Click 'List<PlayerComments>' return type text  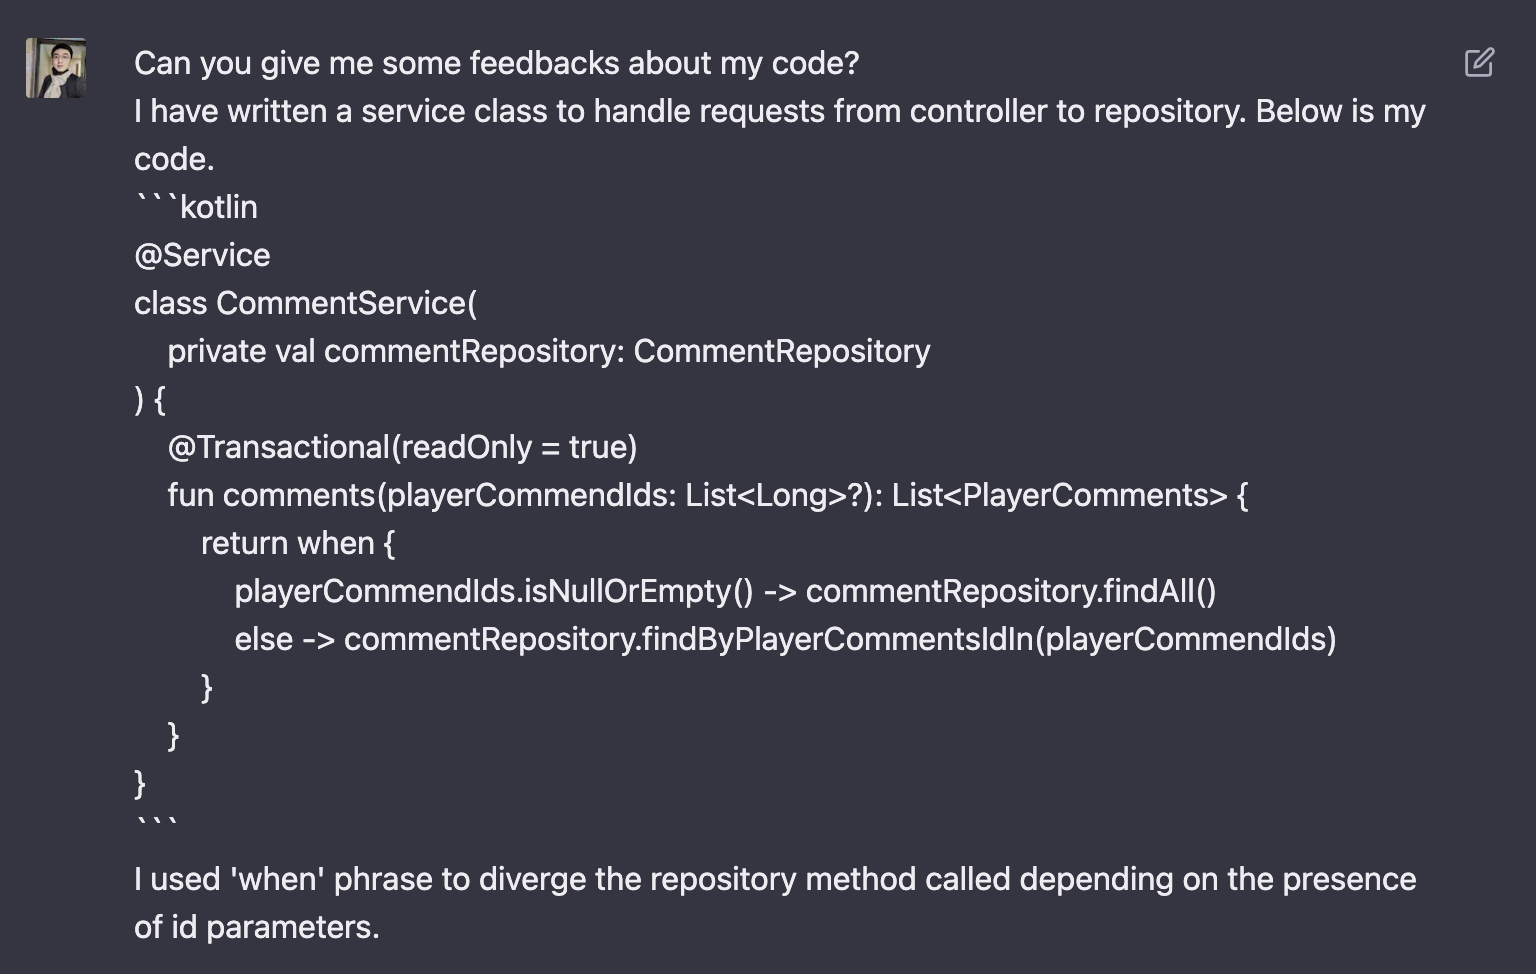[1059, 495]
